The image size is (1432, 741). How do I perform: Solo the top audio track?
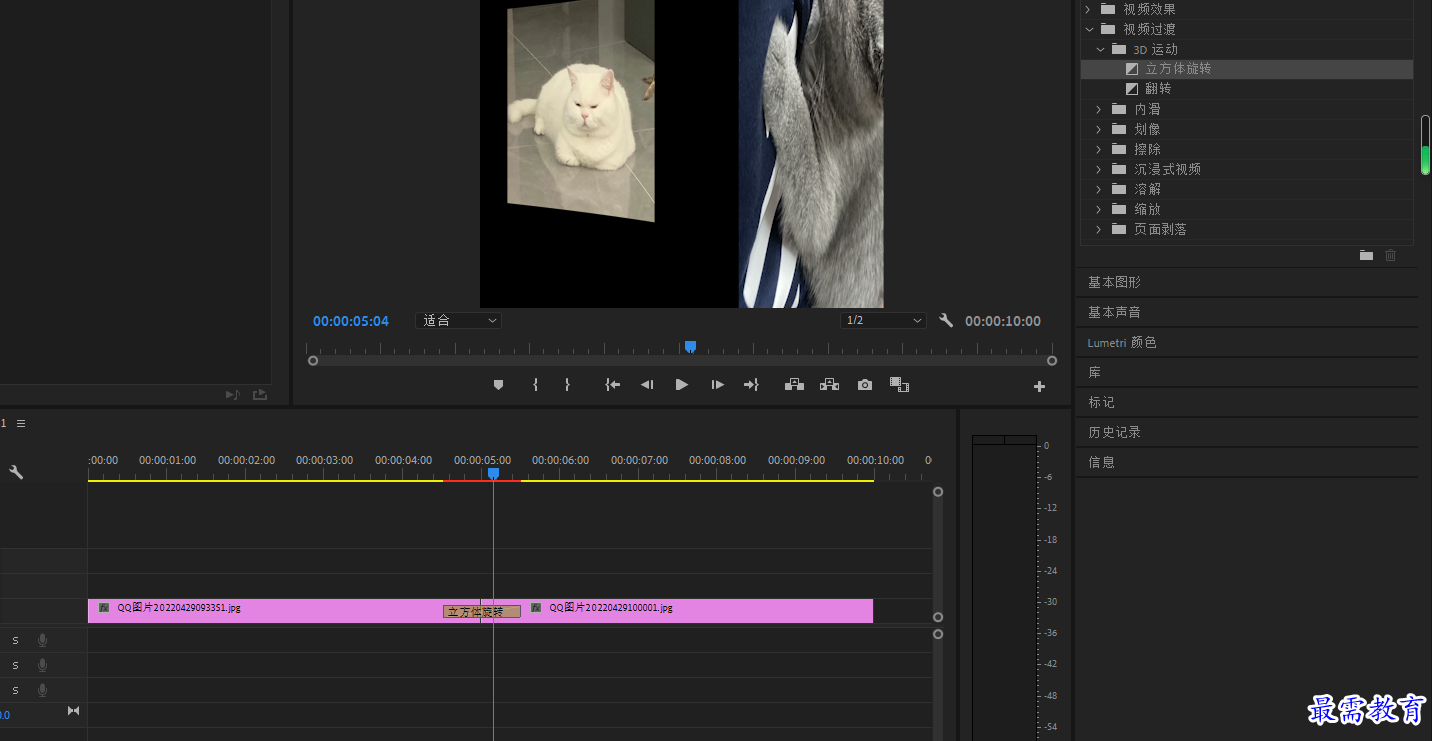tap(15, 640)
